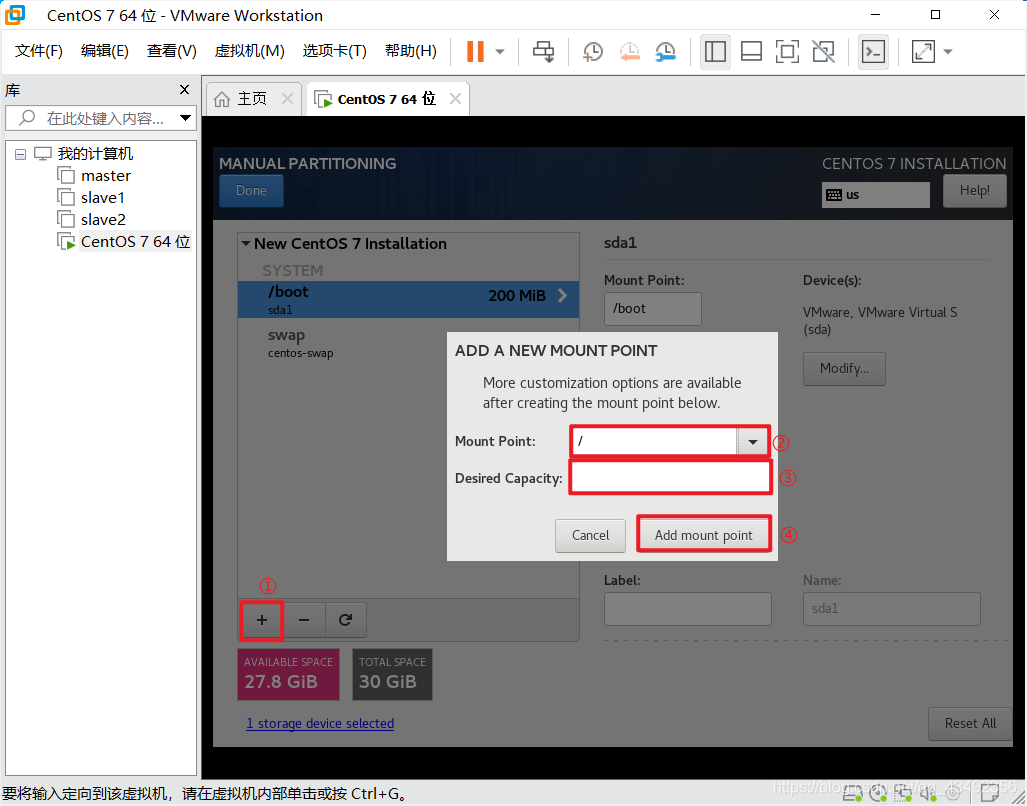Click the plus add partition button
The height and width of the screenshot is (806, 1027).
tap(261, 620)
